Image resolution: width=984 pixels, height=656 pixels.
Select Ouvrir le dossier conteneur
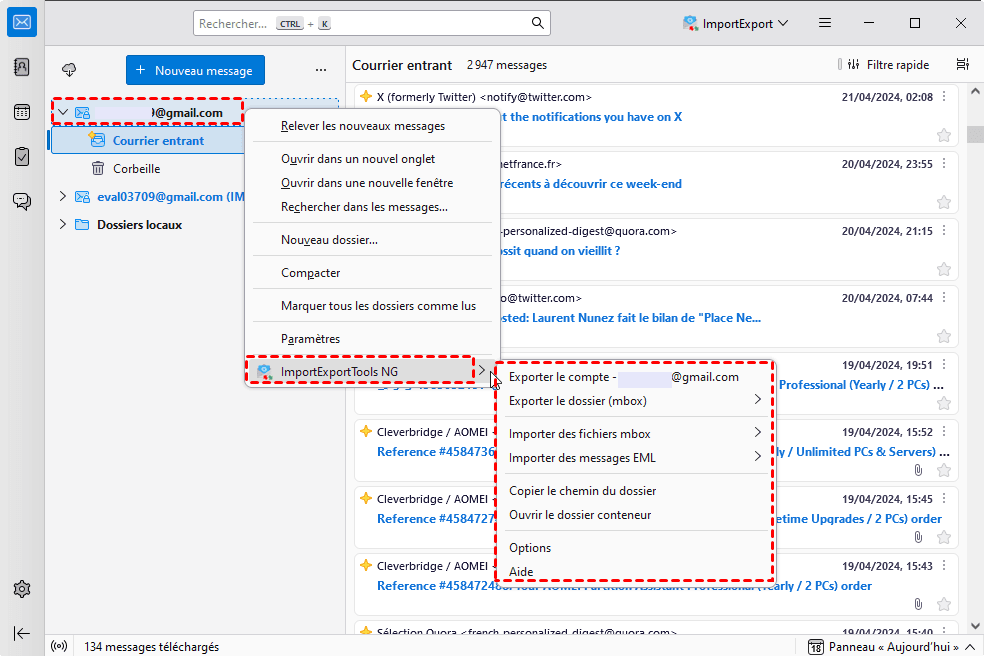click(x=634, y=515)
